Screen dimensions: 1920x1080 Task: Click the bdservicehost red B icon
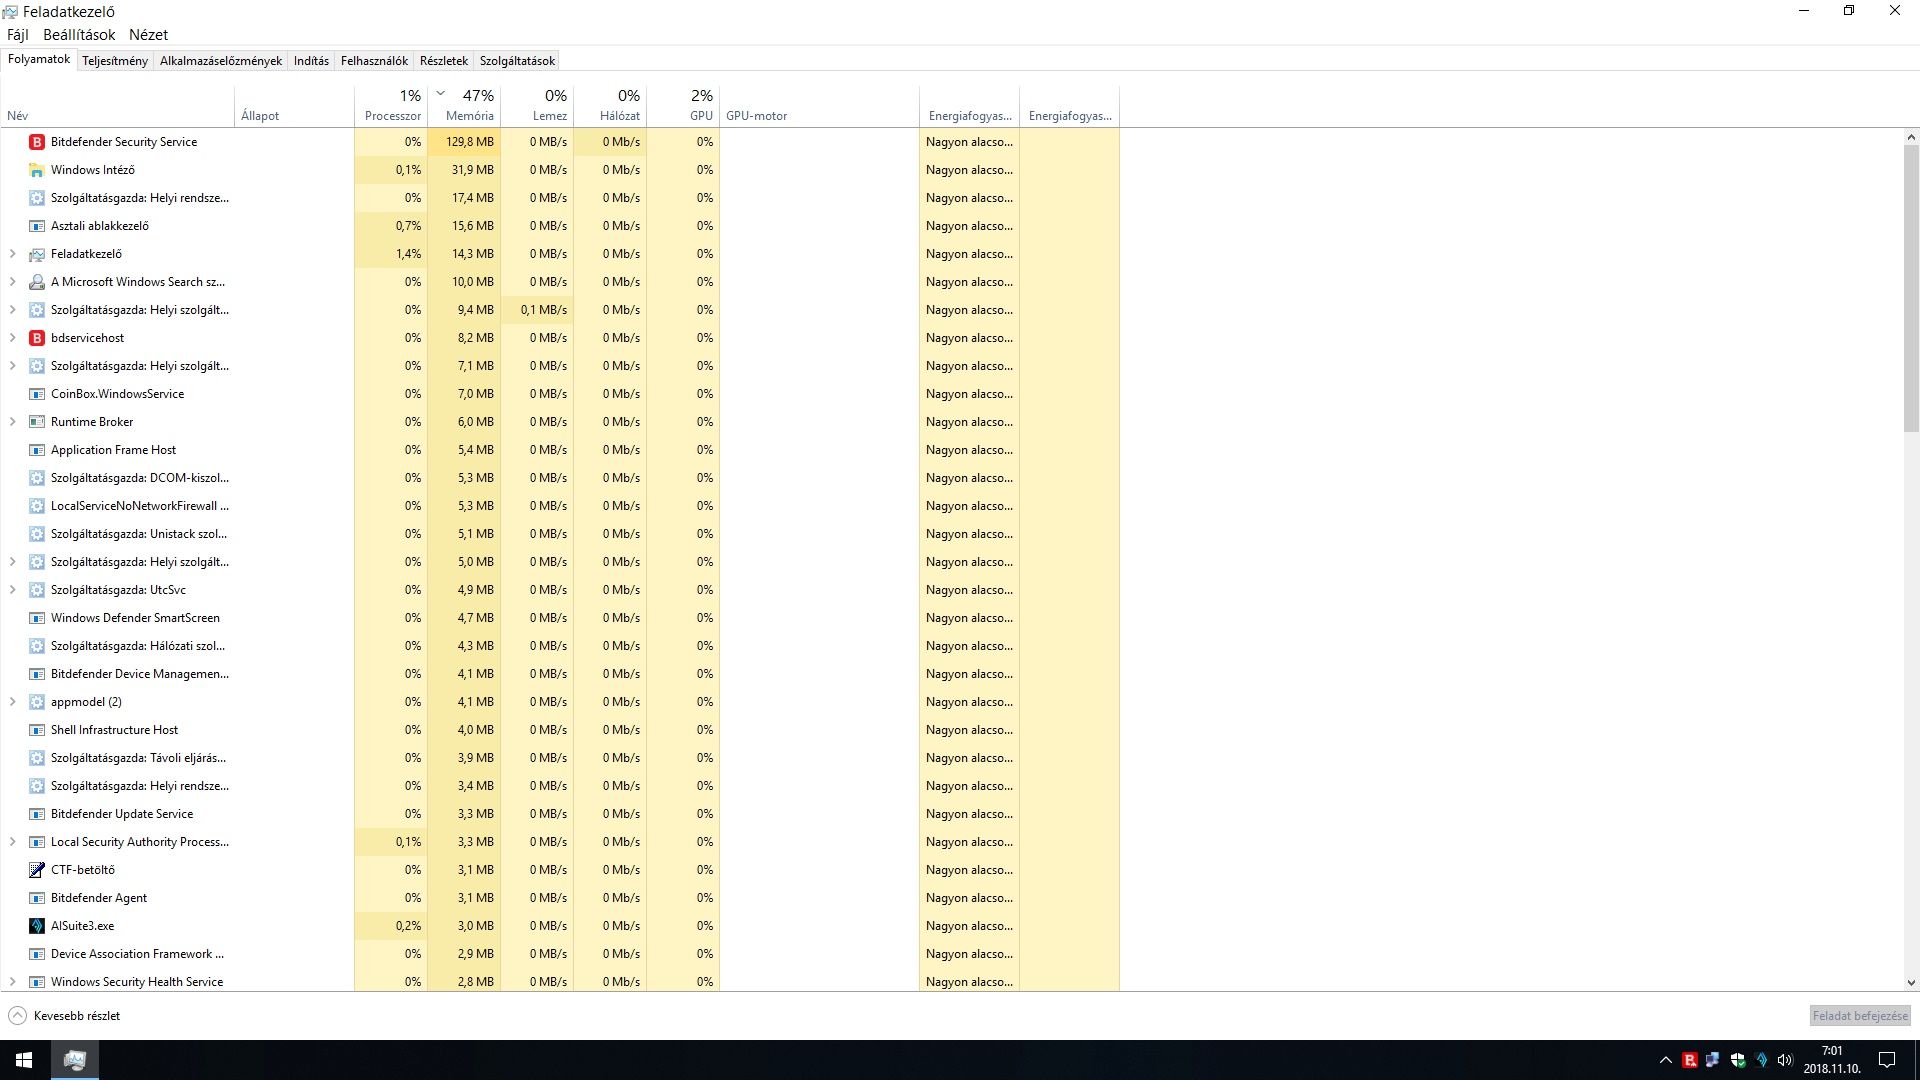click(x=37, y=338)
